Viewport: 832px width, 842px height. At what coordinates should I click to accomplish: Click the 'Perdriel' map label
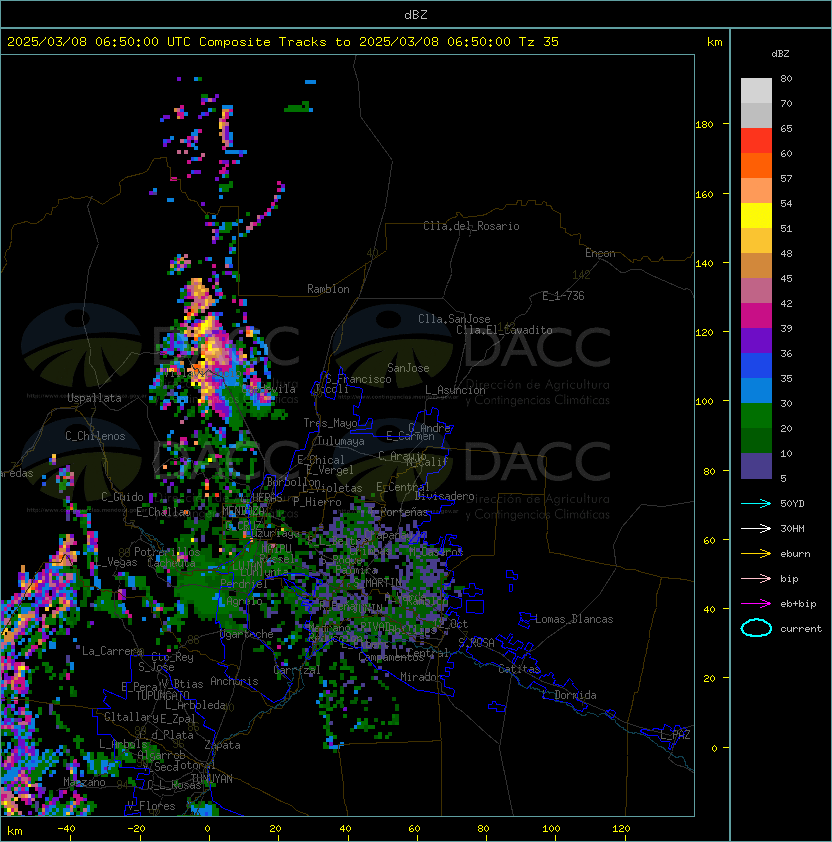pyautogui.click(x=243, y=583)
